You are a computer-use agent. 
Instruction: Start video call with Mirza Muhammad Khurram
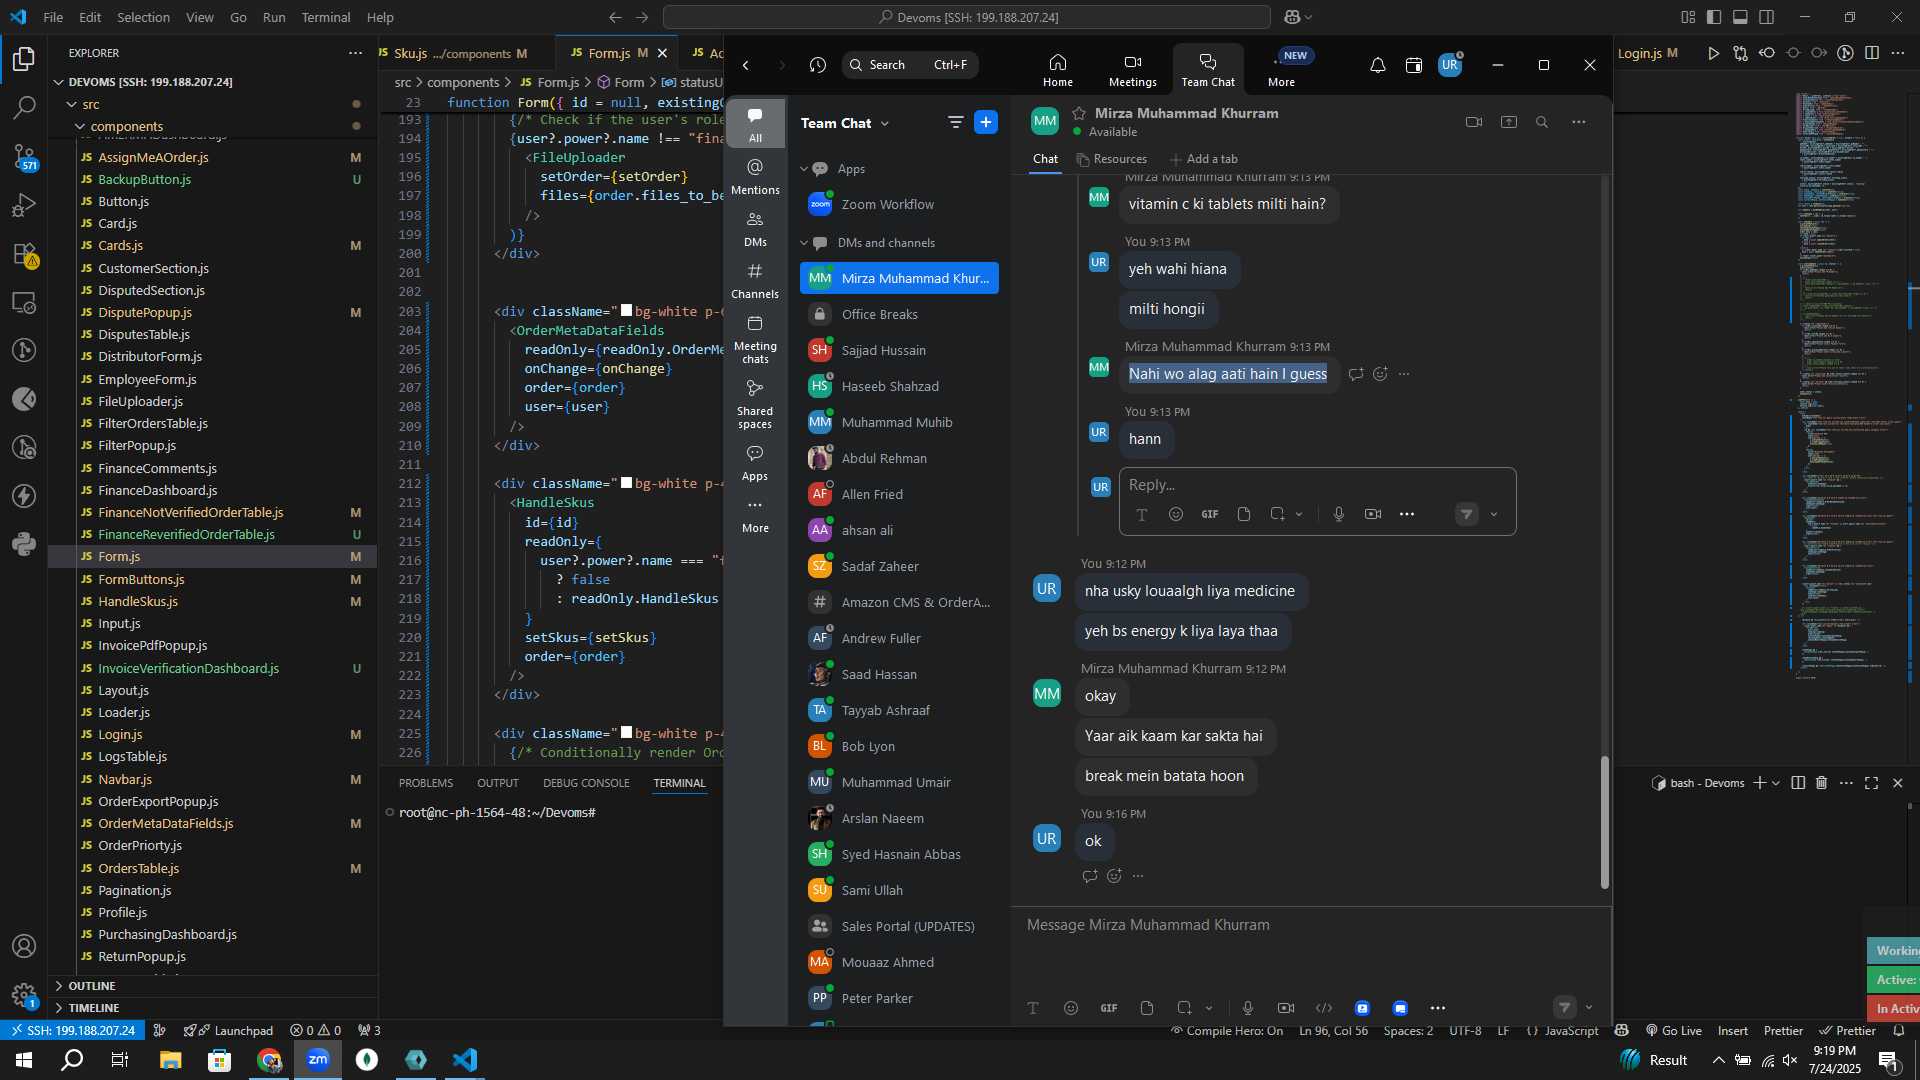(1473, 122)
